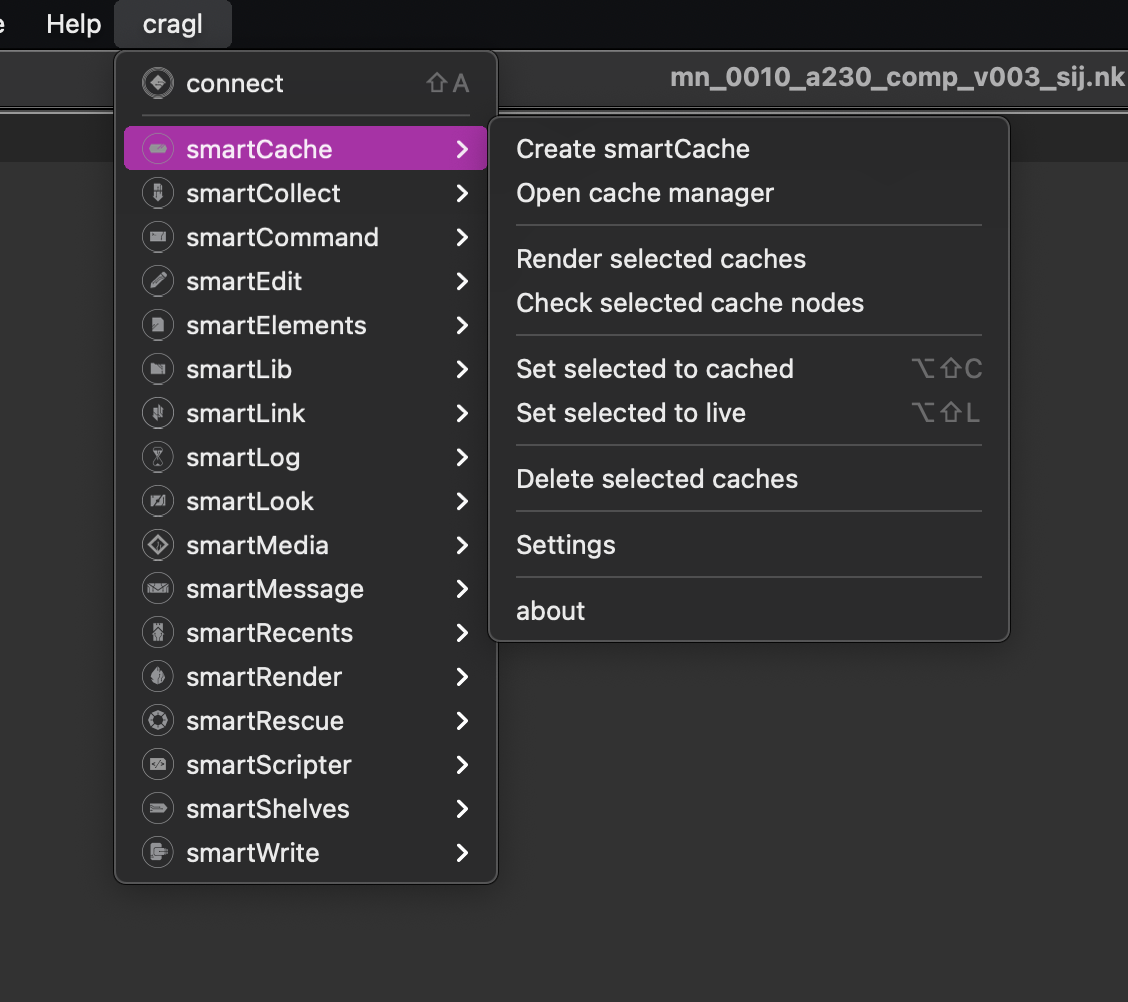Click the smartRender icon
Viewport: 1128px width, 1002px height.
pyautogui.click(x=157, y=677)
